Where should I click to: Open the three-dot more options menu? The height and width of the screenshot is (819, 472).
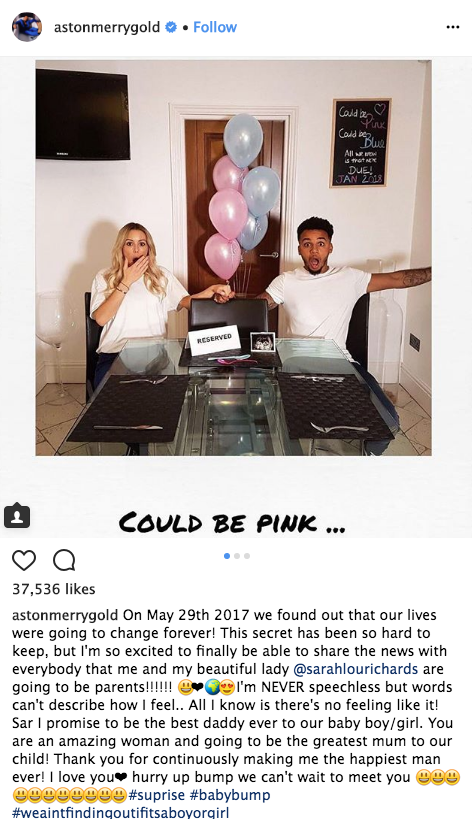[453, 27]
